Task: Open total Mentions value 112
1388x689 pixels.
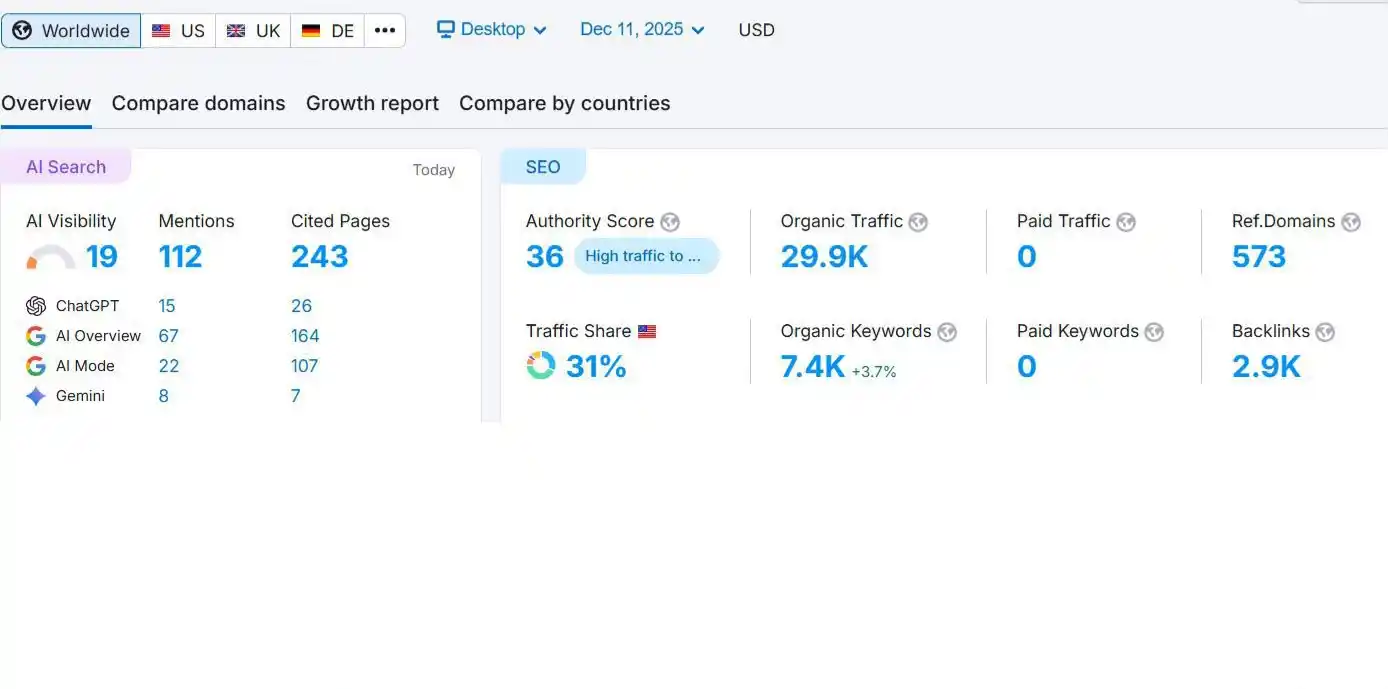Action: point(180,257)
